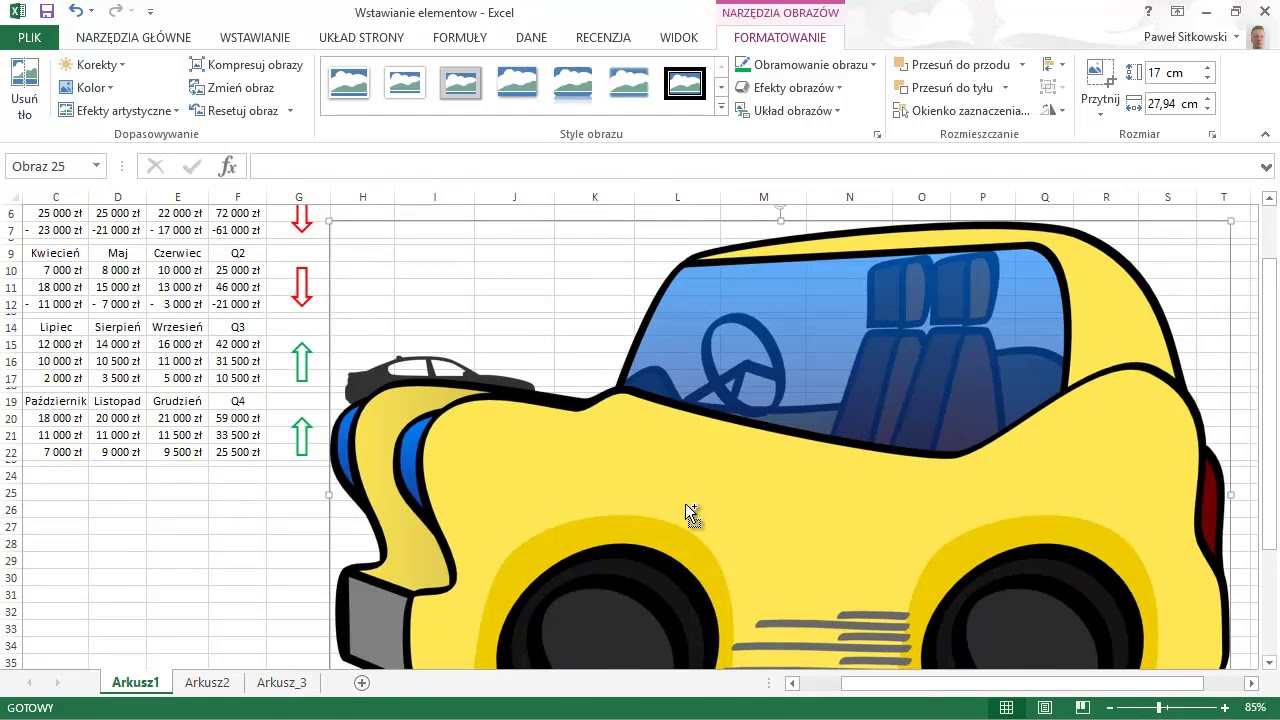
Task: Open Obramowanie obrazu border menu
Action: pyautogui.click(x=805, y=65)
